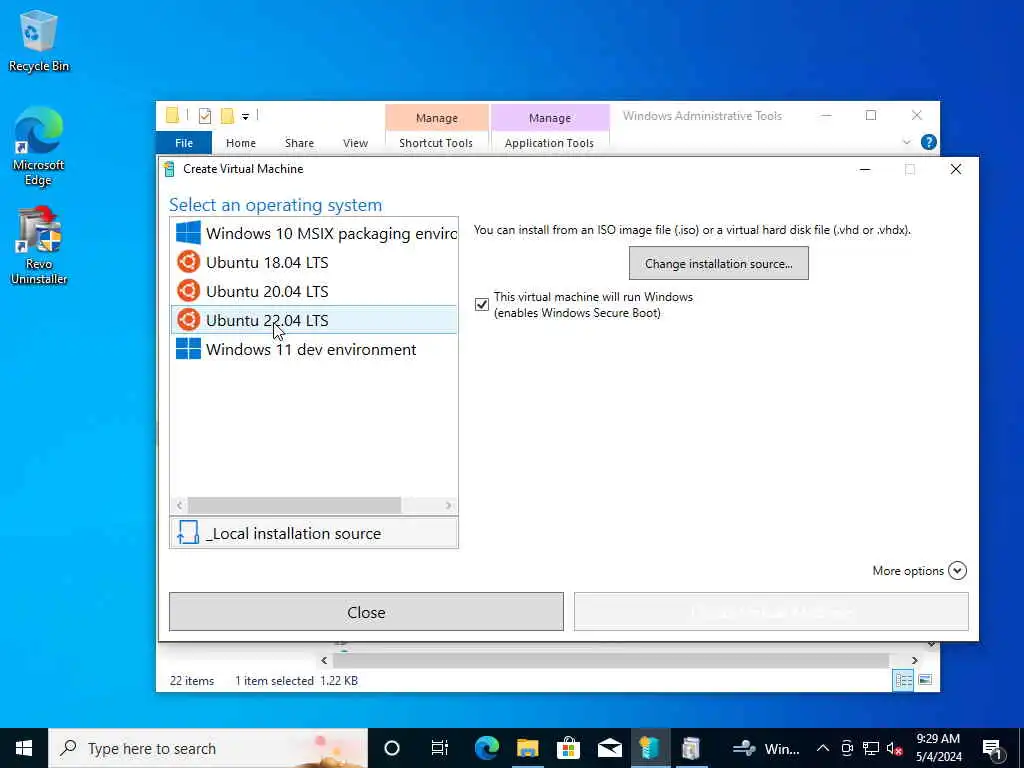Open the View ribbon tab
This screenshot has height=768, width=1024.
355,143
